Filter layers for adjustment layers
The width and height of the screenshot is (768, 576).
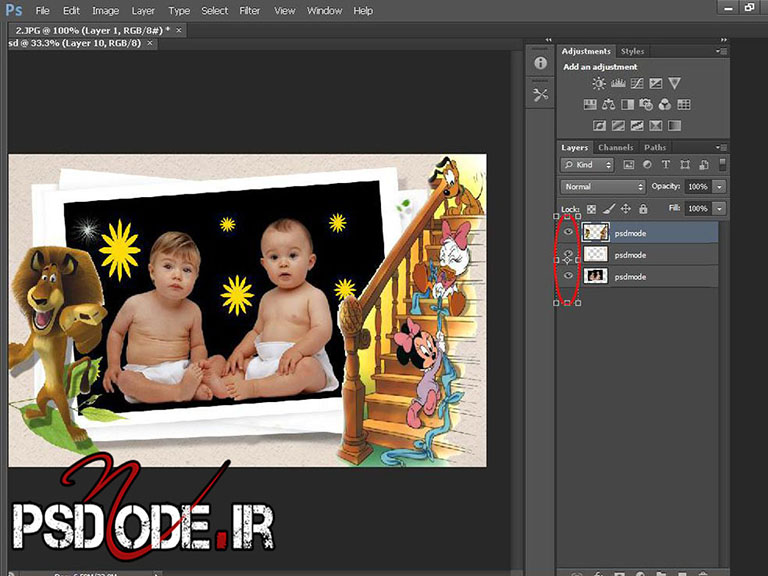647,165
